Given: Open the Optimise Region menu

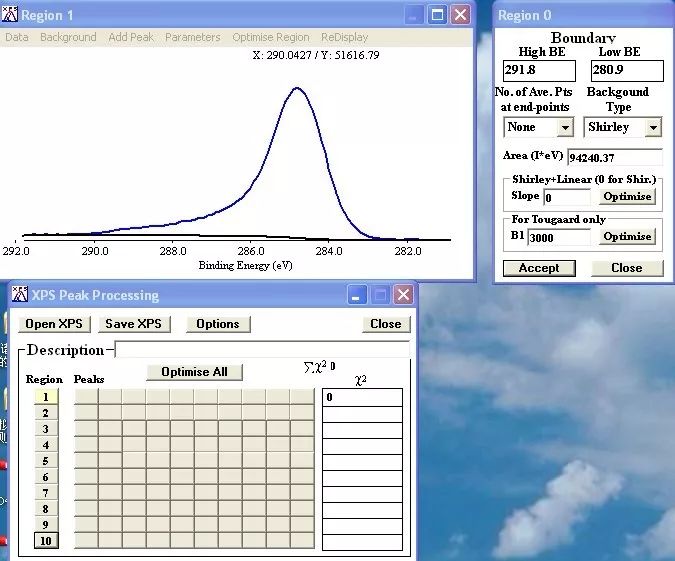Looking at the screenshot, I should tap(271, 37).
